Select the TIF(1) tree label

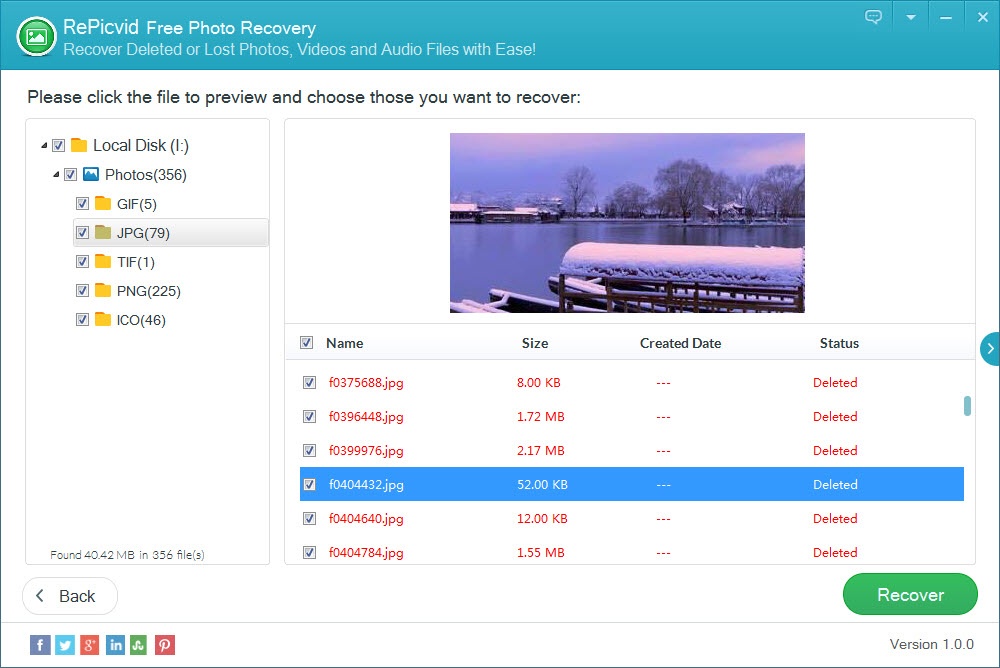pos(136,262)
